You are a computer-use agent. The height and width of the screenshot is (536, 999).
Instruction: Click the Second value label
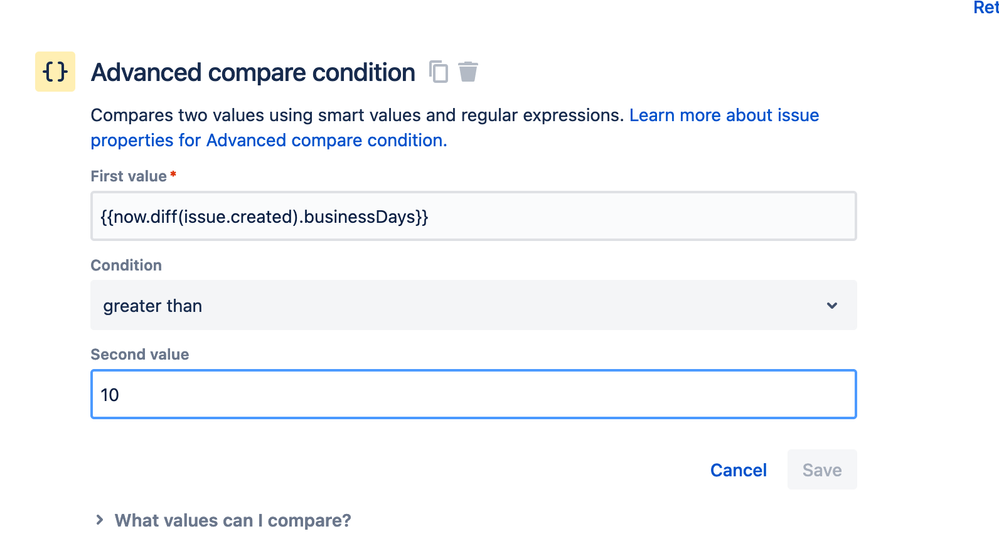[x=140, y=354]
